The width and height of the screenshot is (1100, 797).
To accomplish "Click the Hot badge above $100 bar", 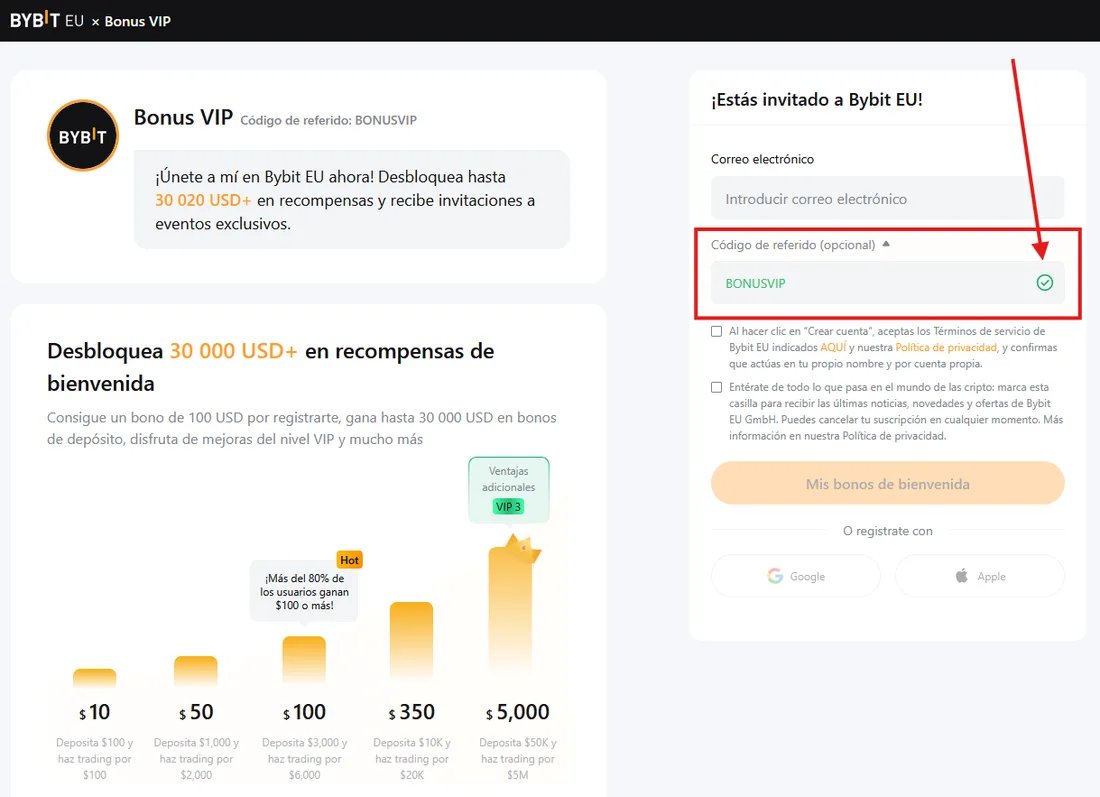I will pyautogui.click(x=349, y=560).
